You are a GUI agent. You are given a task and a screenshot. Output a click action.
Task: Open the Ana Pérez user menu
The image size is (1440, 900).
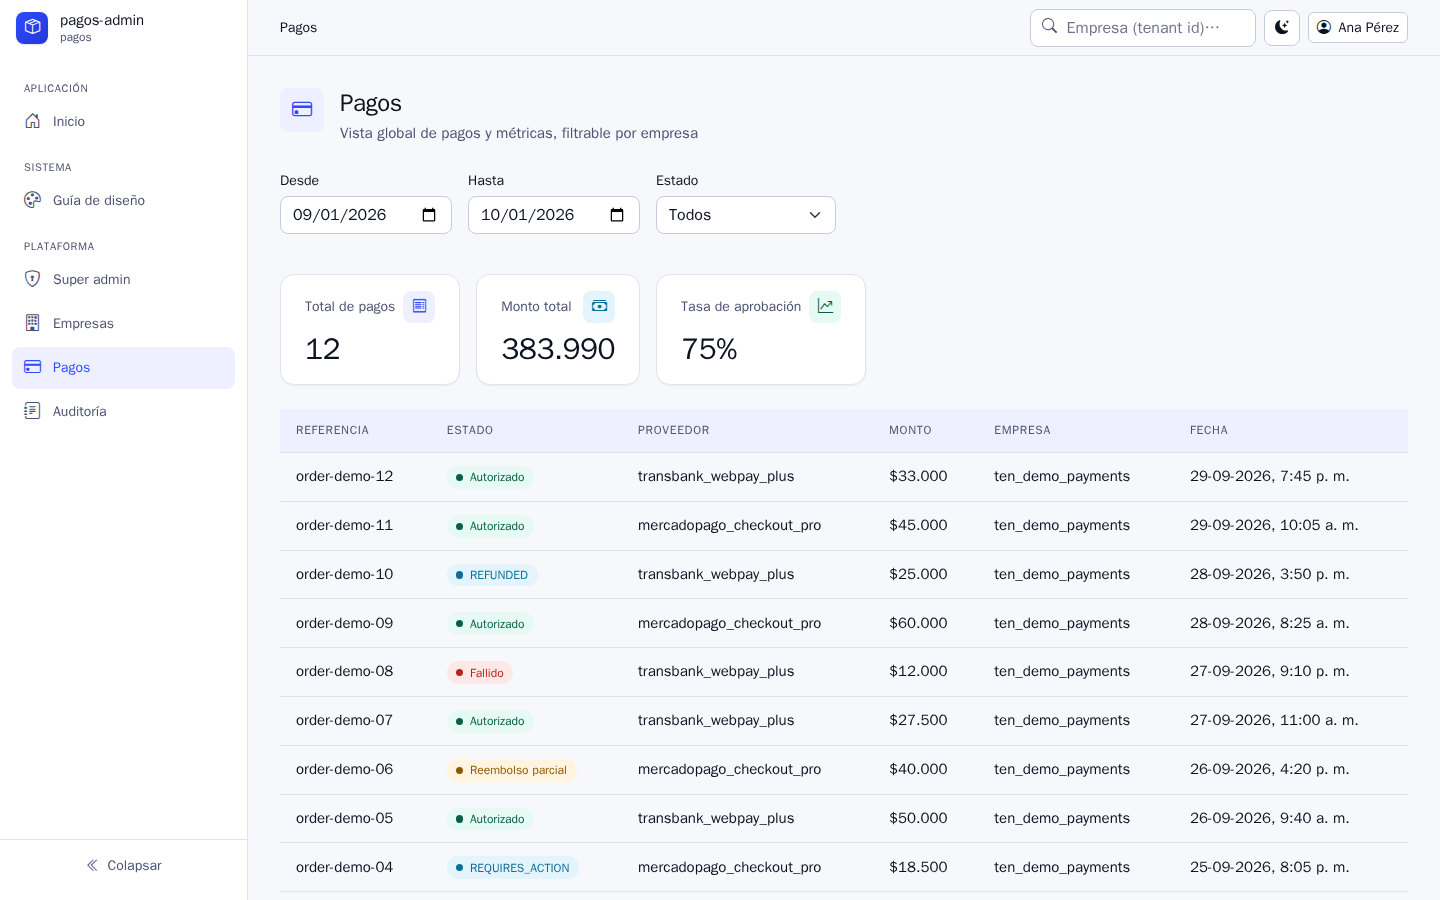tap(1358, 28)
